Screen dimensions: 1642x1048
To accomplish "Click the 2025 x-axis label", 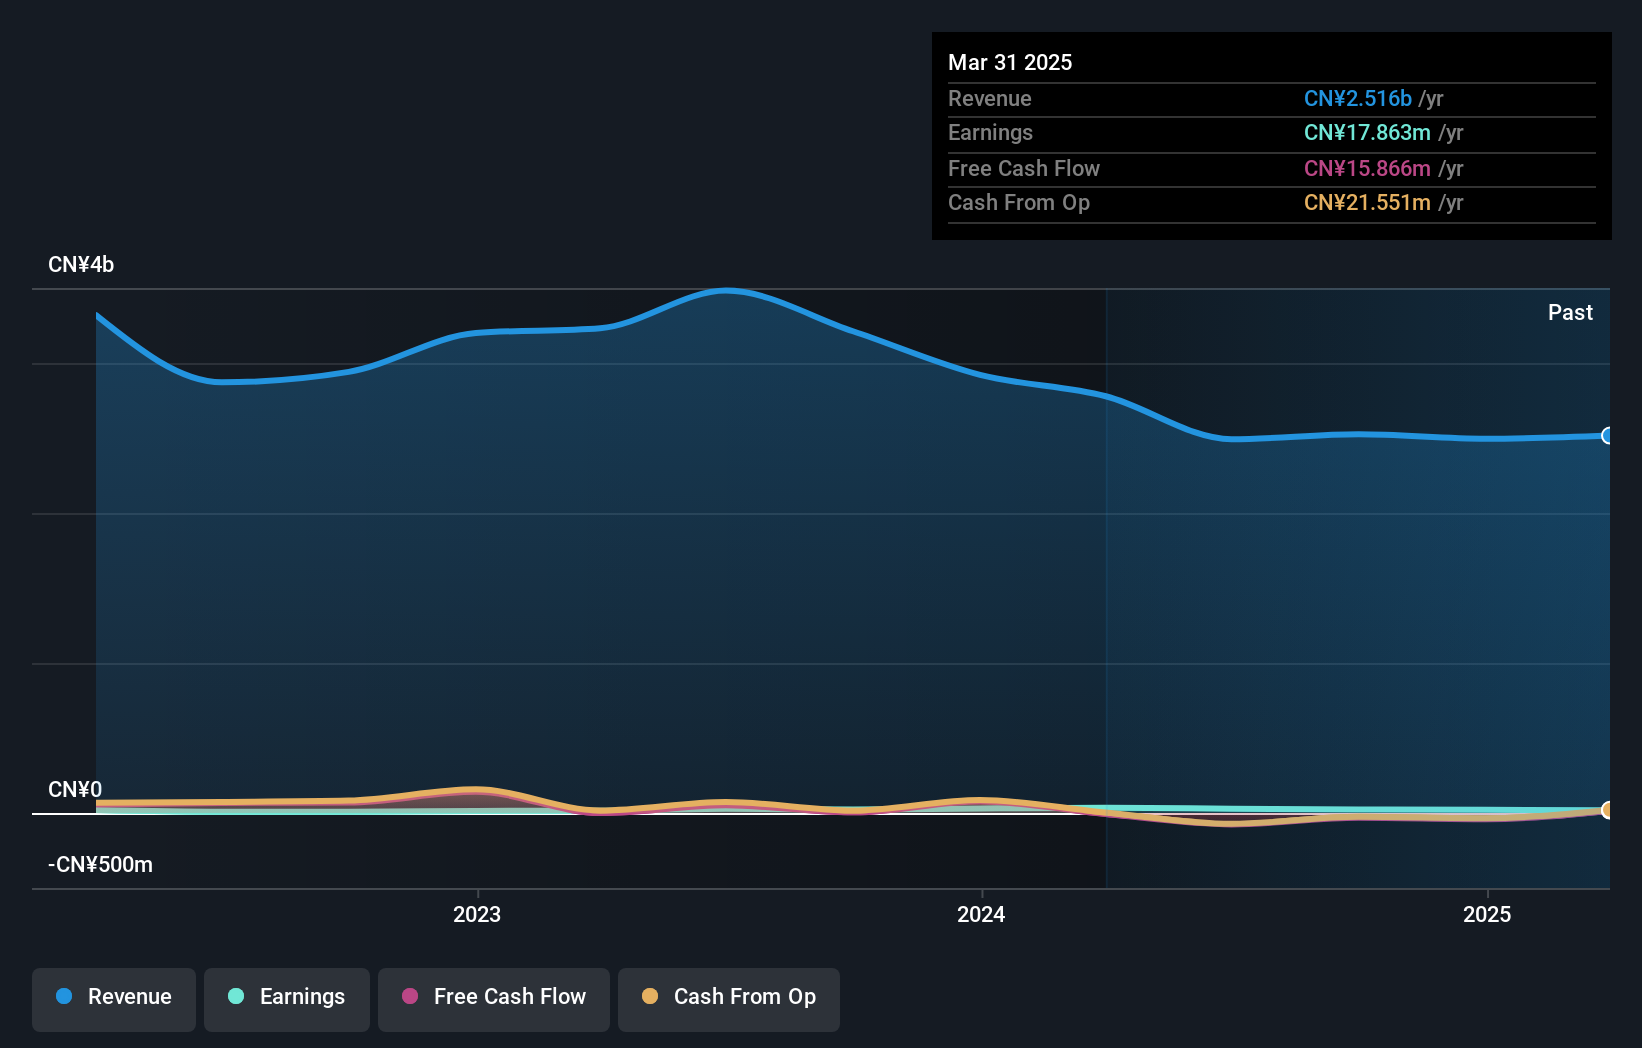I will 1487,914.
